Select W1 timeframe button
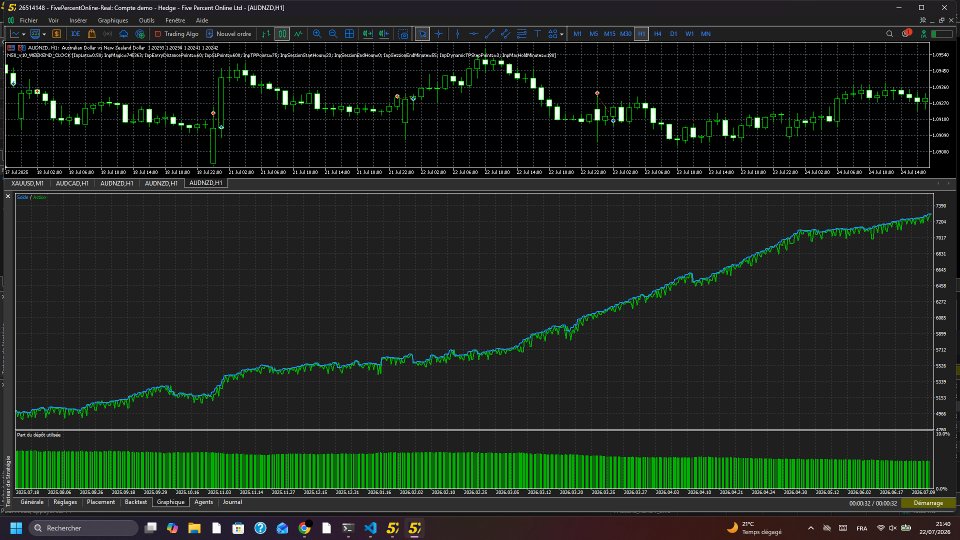This screenshot has height=540, width=960. pos(689,34)
